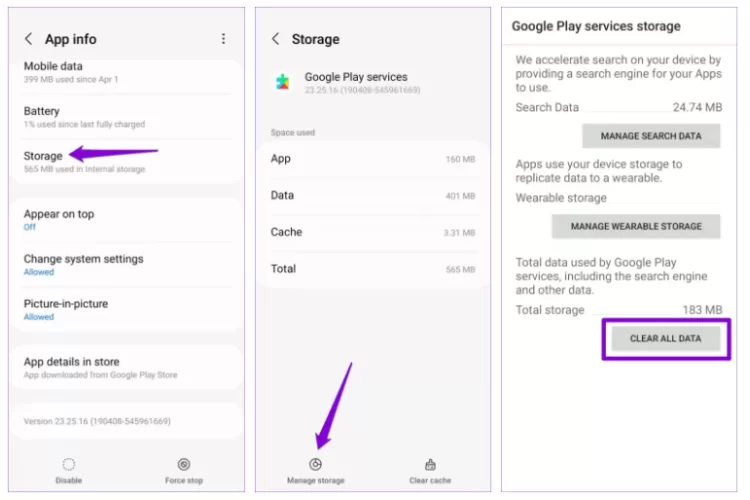The image size is (750, 500).
Task: Open the Mobile data settings
Action: tap(131, 72)
